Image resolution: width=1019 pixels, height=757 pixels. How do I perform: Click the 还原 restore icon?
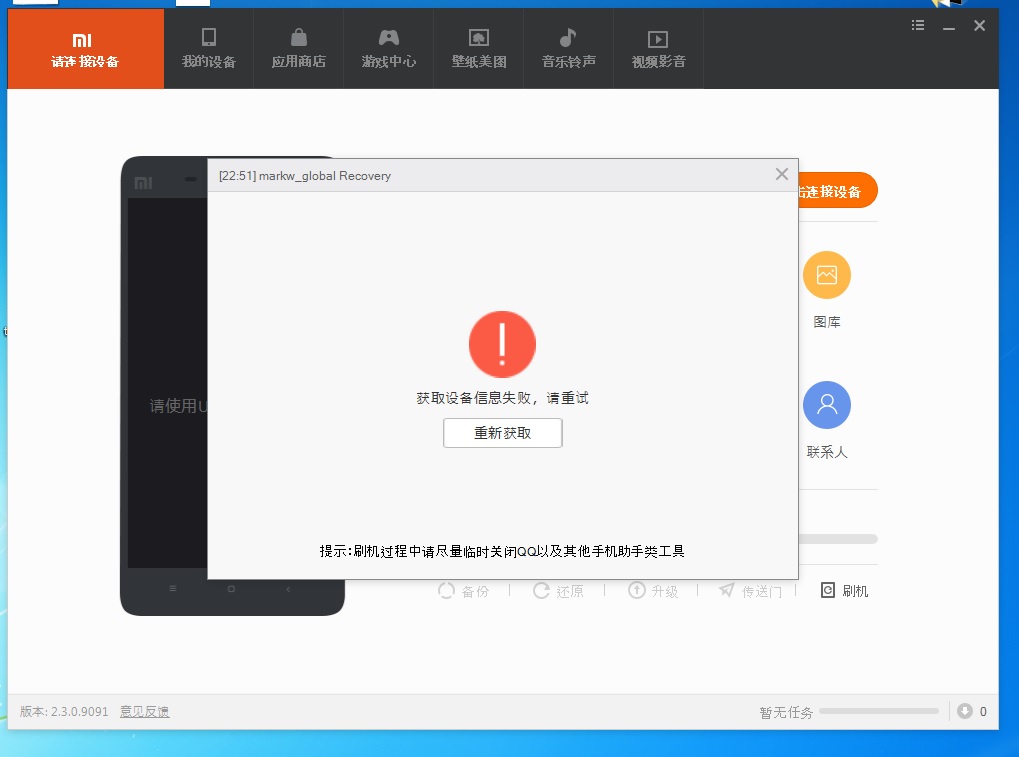click(558, 591)
